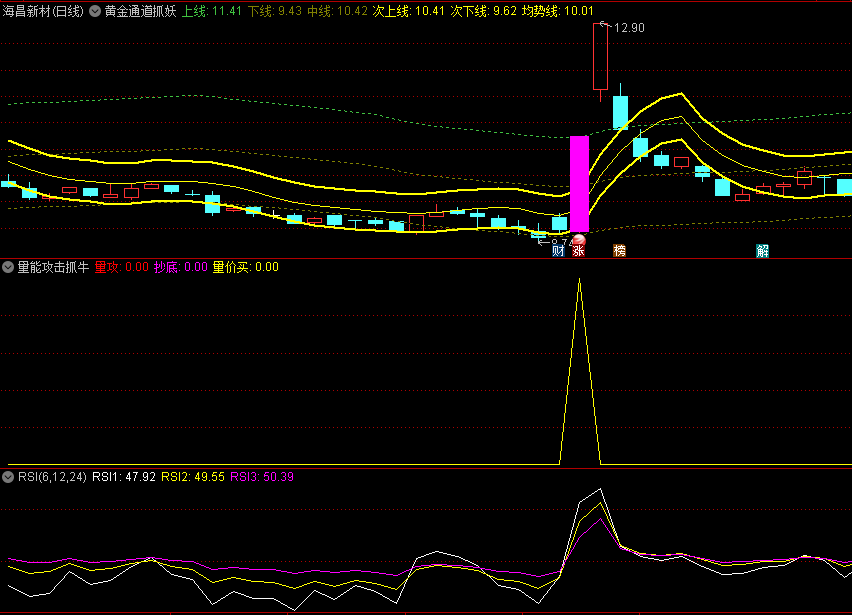852x615 pixels.
Task: Select the 海昌新材(日线) stock title
Action: coord(43,11)
